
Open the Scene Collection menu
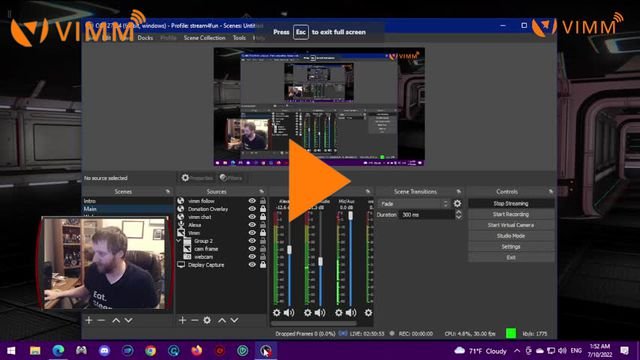tap(204, 38)
